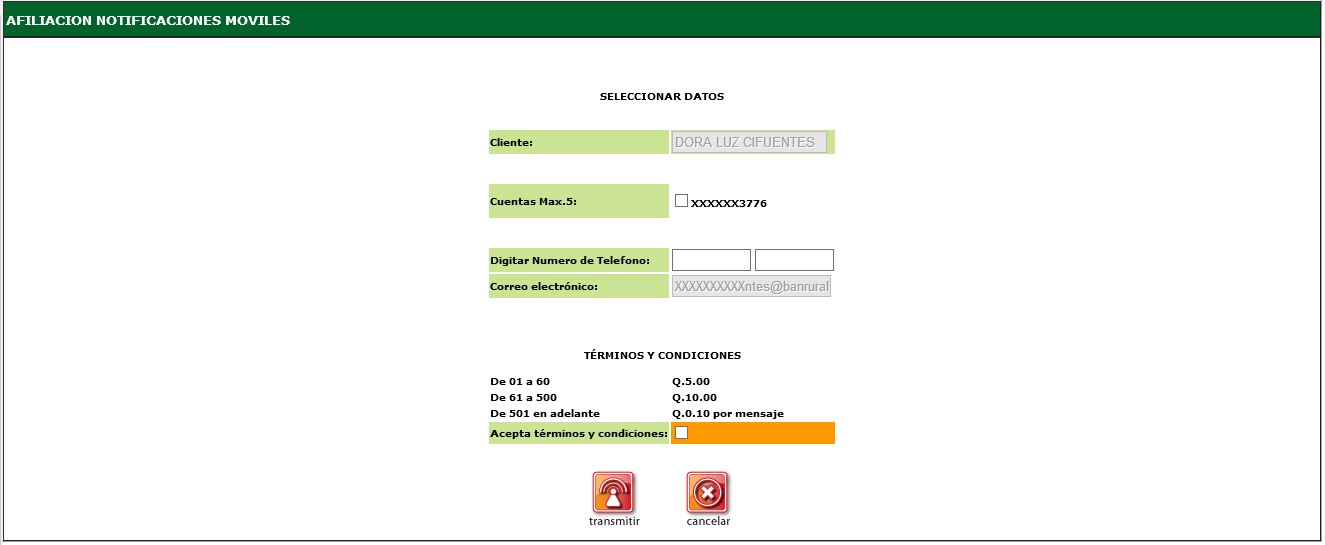
Task: Click the Correo electrónico email field
Action: (x=751, y=286)
